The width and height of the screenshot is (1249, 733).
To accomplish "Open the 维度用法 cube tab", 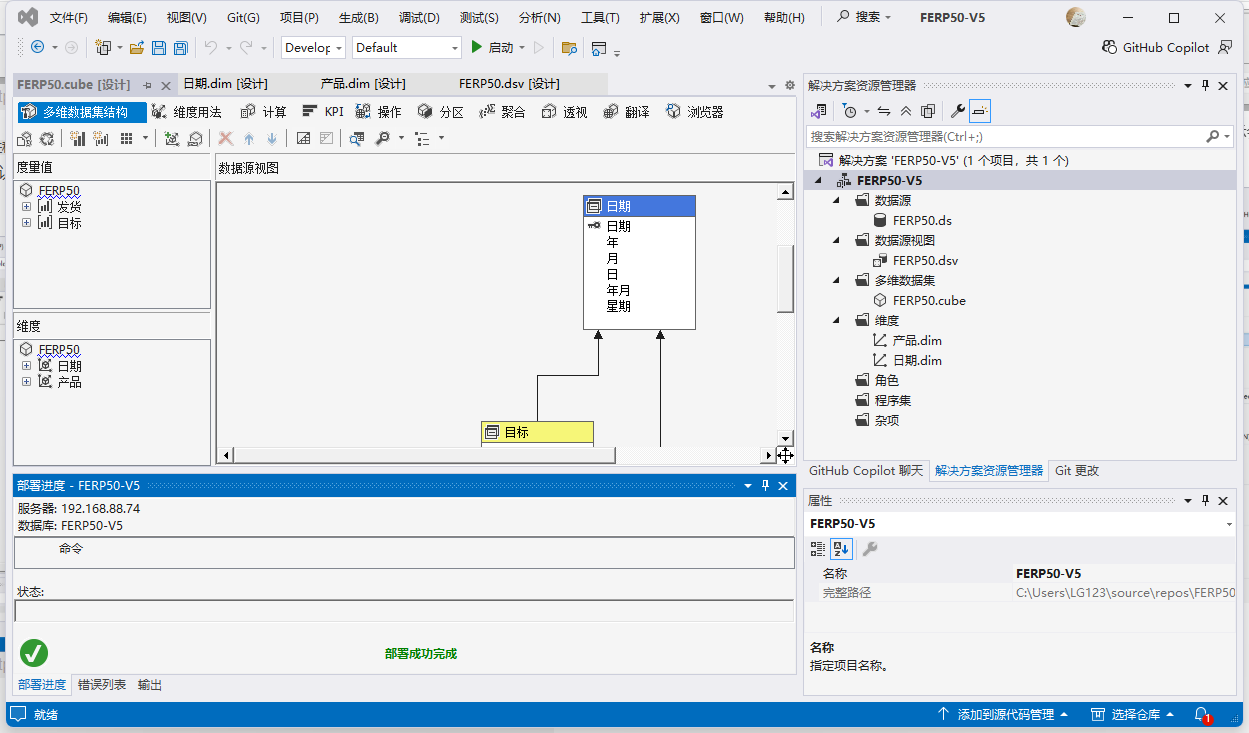I will pos(187,112).
